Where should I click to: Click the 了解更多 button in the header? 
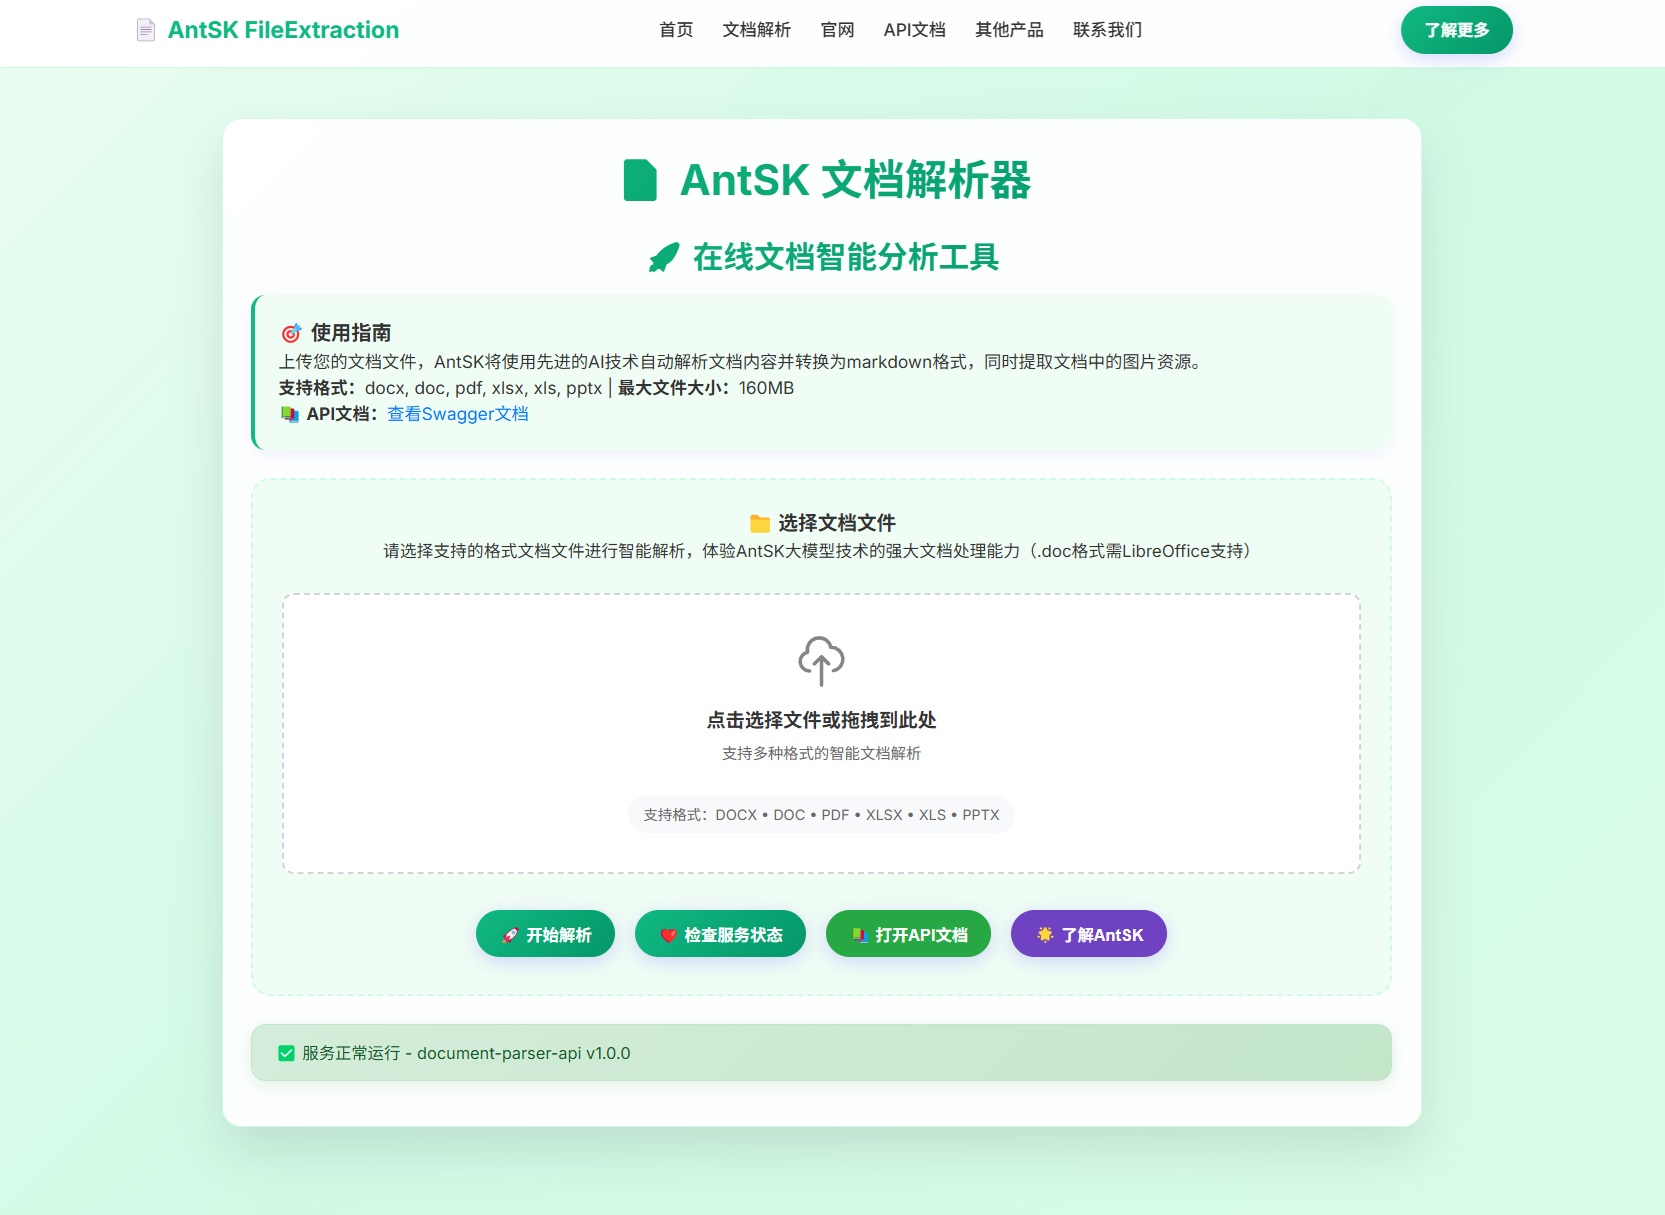1456,30
